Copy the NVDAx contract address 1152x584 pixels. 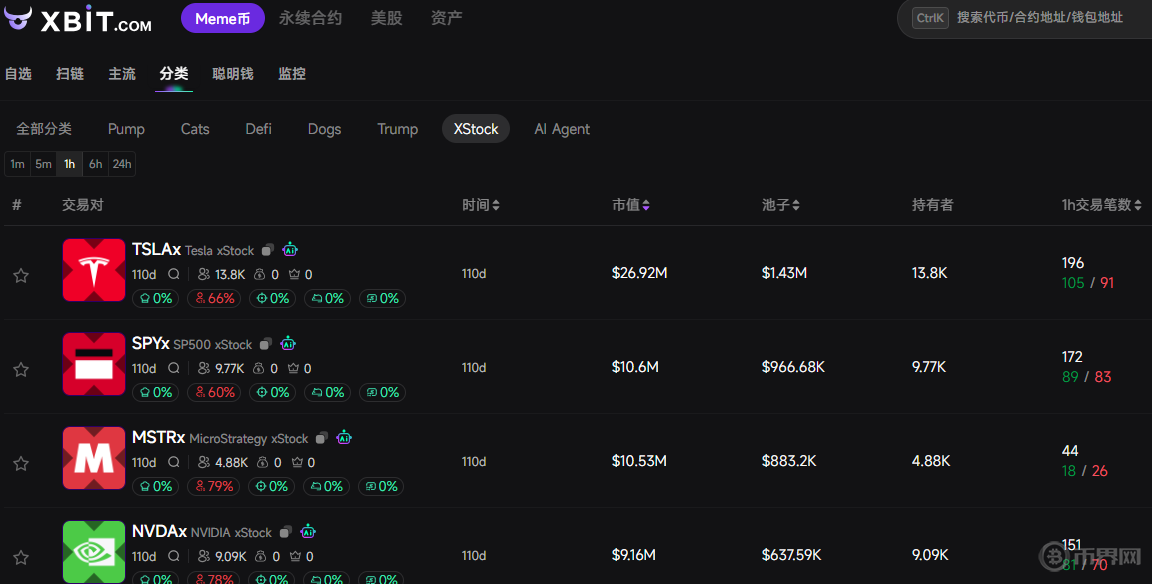click(285, 532)
